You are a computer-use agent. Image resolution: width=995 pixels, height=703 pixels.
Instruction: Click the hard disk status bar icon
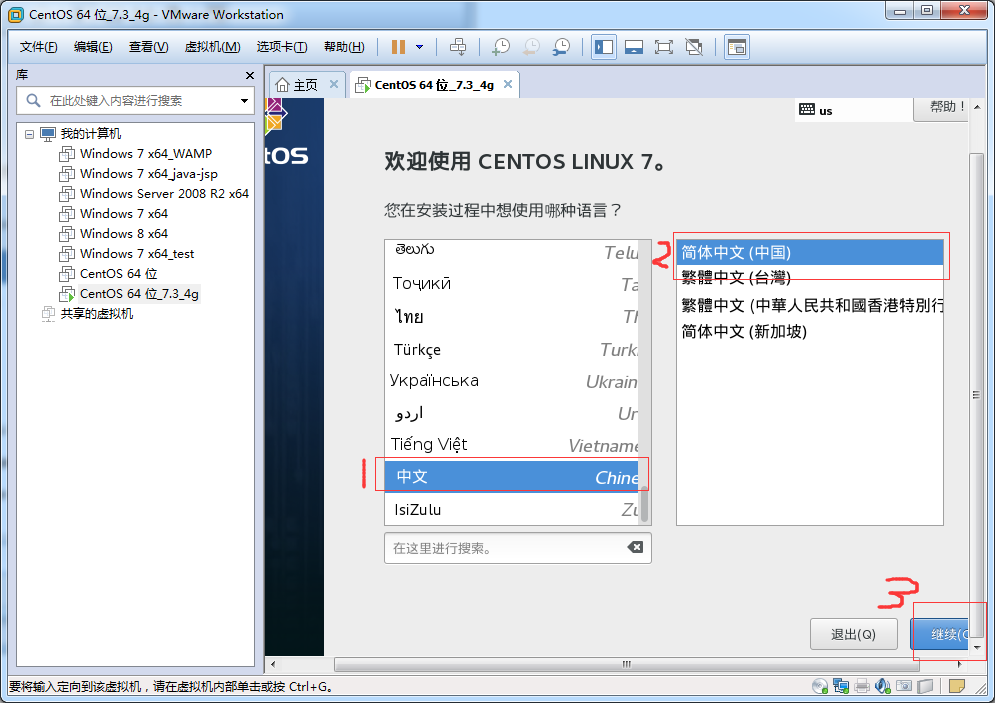click(925, 686)
